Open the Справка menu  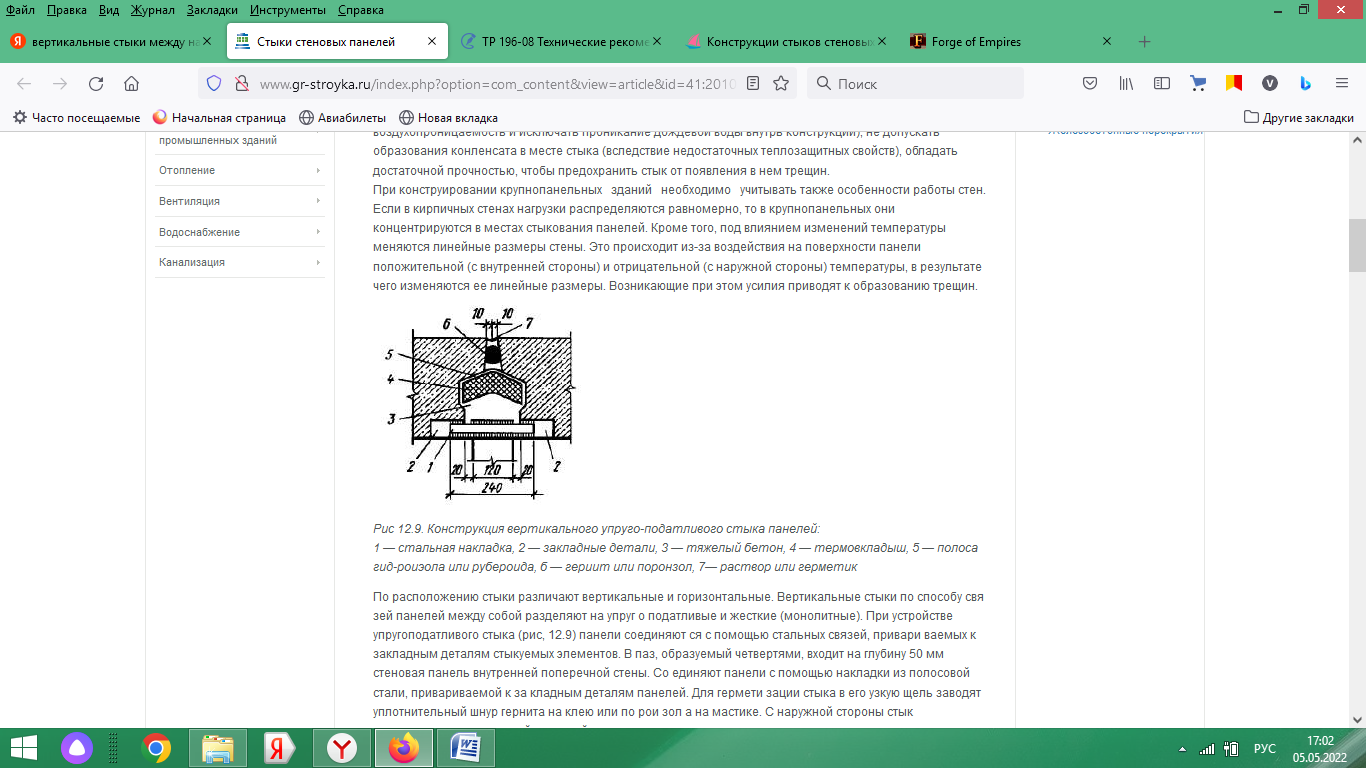click(x=361, y=10)
